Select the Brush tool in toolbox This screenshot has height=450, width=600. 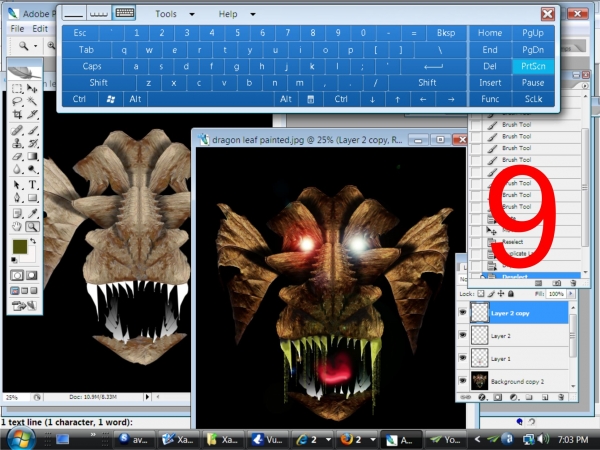[32, 130]
